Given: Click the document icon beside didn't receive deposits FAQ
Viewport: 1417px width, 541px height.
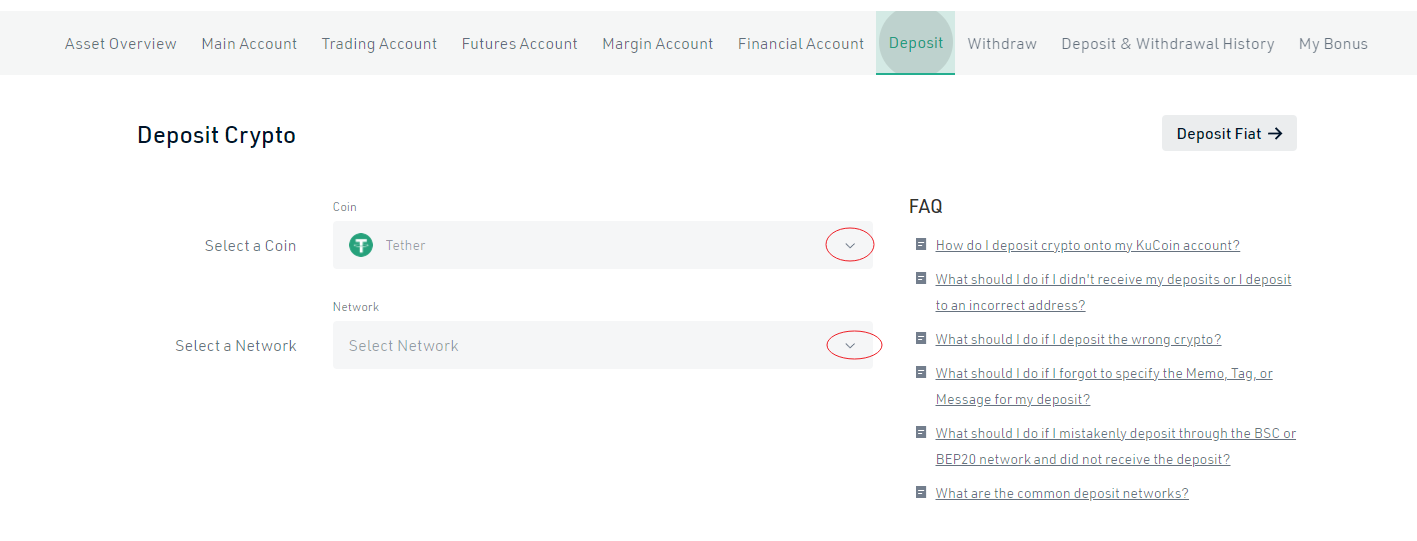Looking at the screenshot, I should pos(921,278).
